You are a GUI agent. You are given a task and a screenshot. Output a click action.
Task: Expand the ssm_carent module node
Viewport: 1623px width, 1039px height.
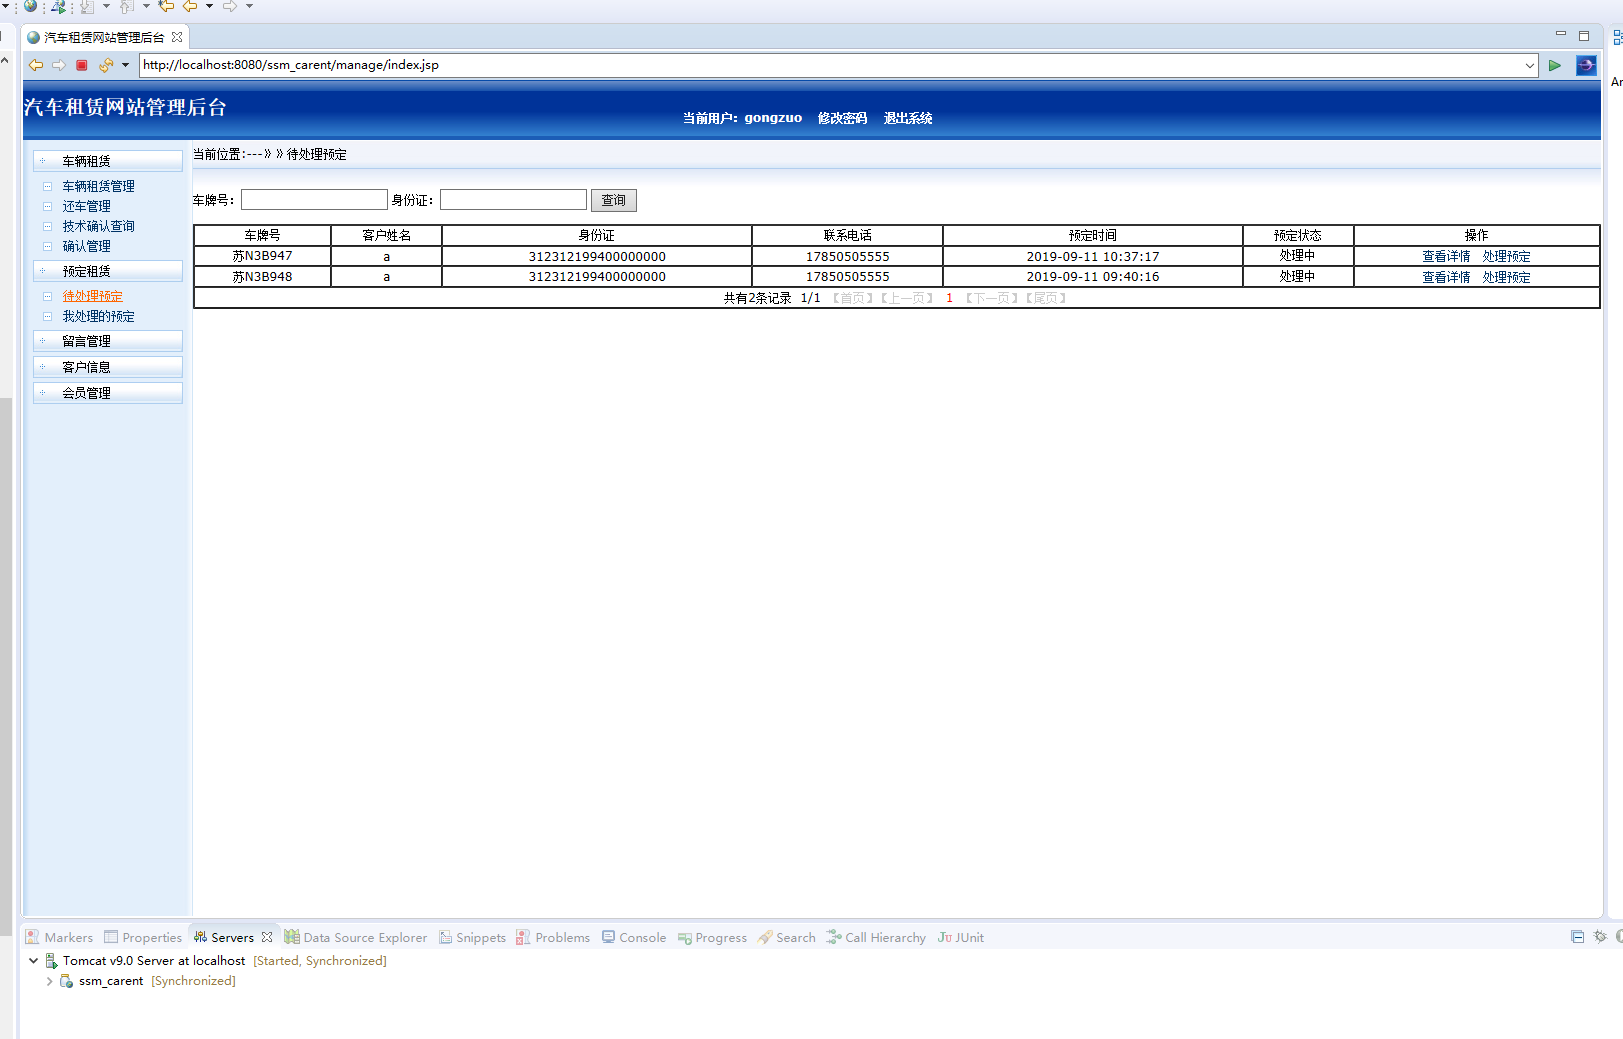(x=49, y=981)
